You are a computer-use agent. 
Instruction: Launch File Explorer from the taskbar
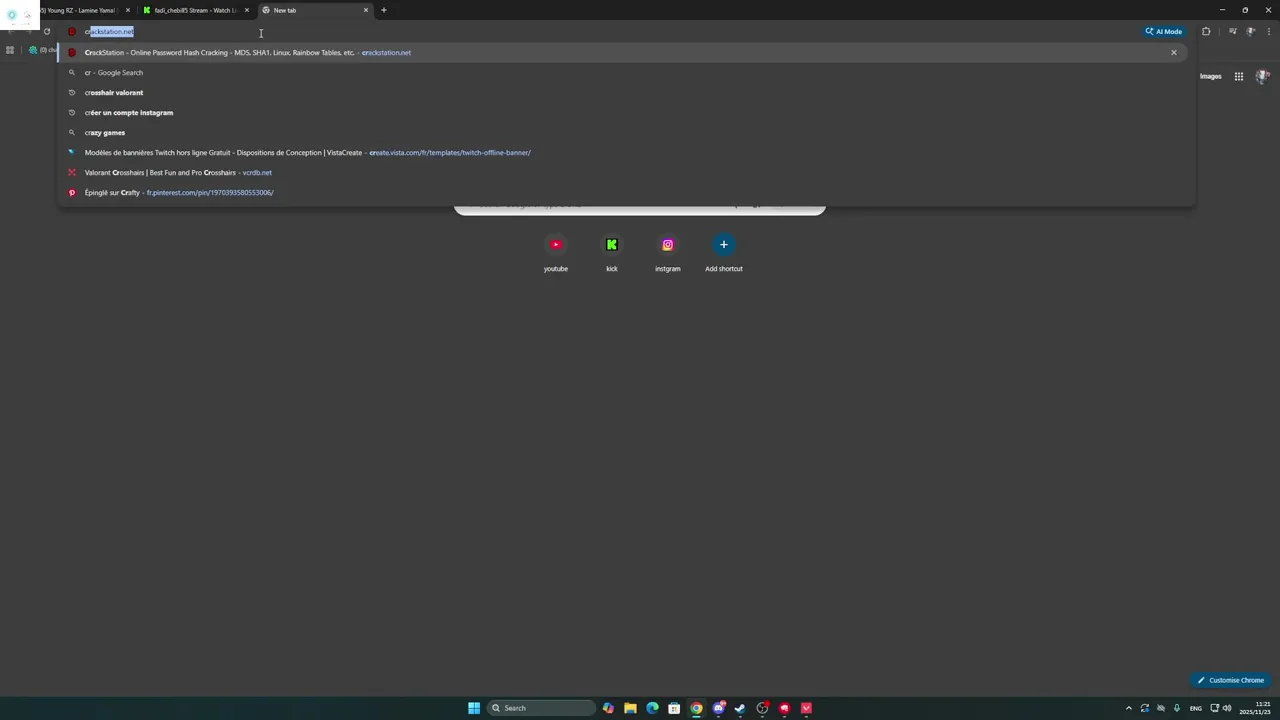[630, 708]
